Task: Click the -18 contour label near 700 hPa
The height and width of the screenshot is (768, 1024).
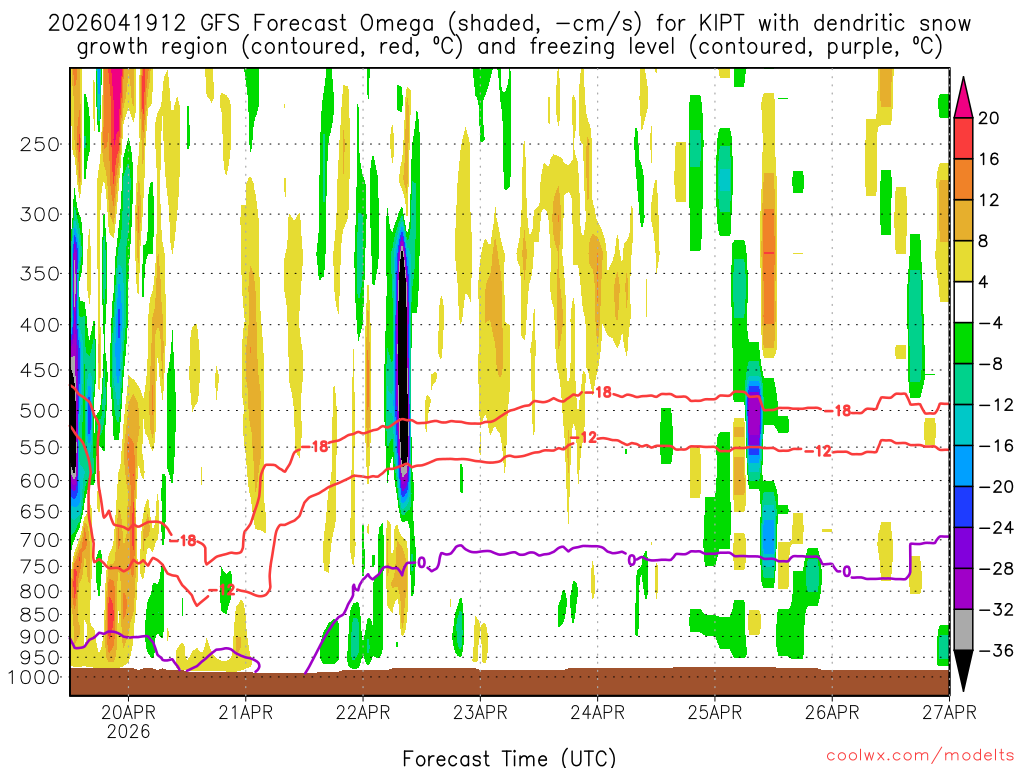Action: tap(183, 541)
